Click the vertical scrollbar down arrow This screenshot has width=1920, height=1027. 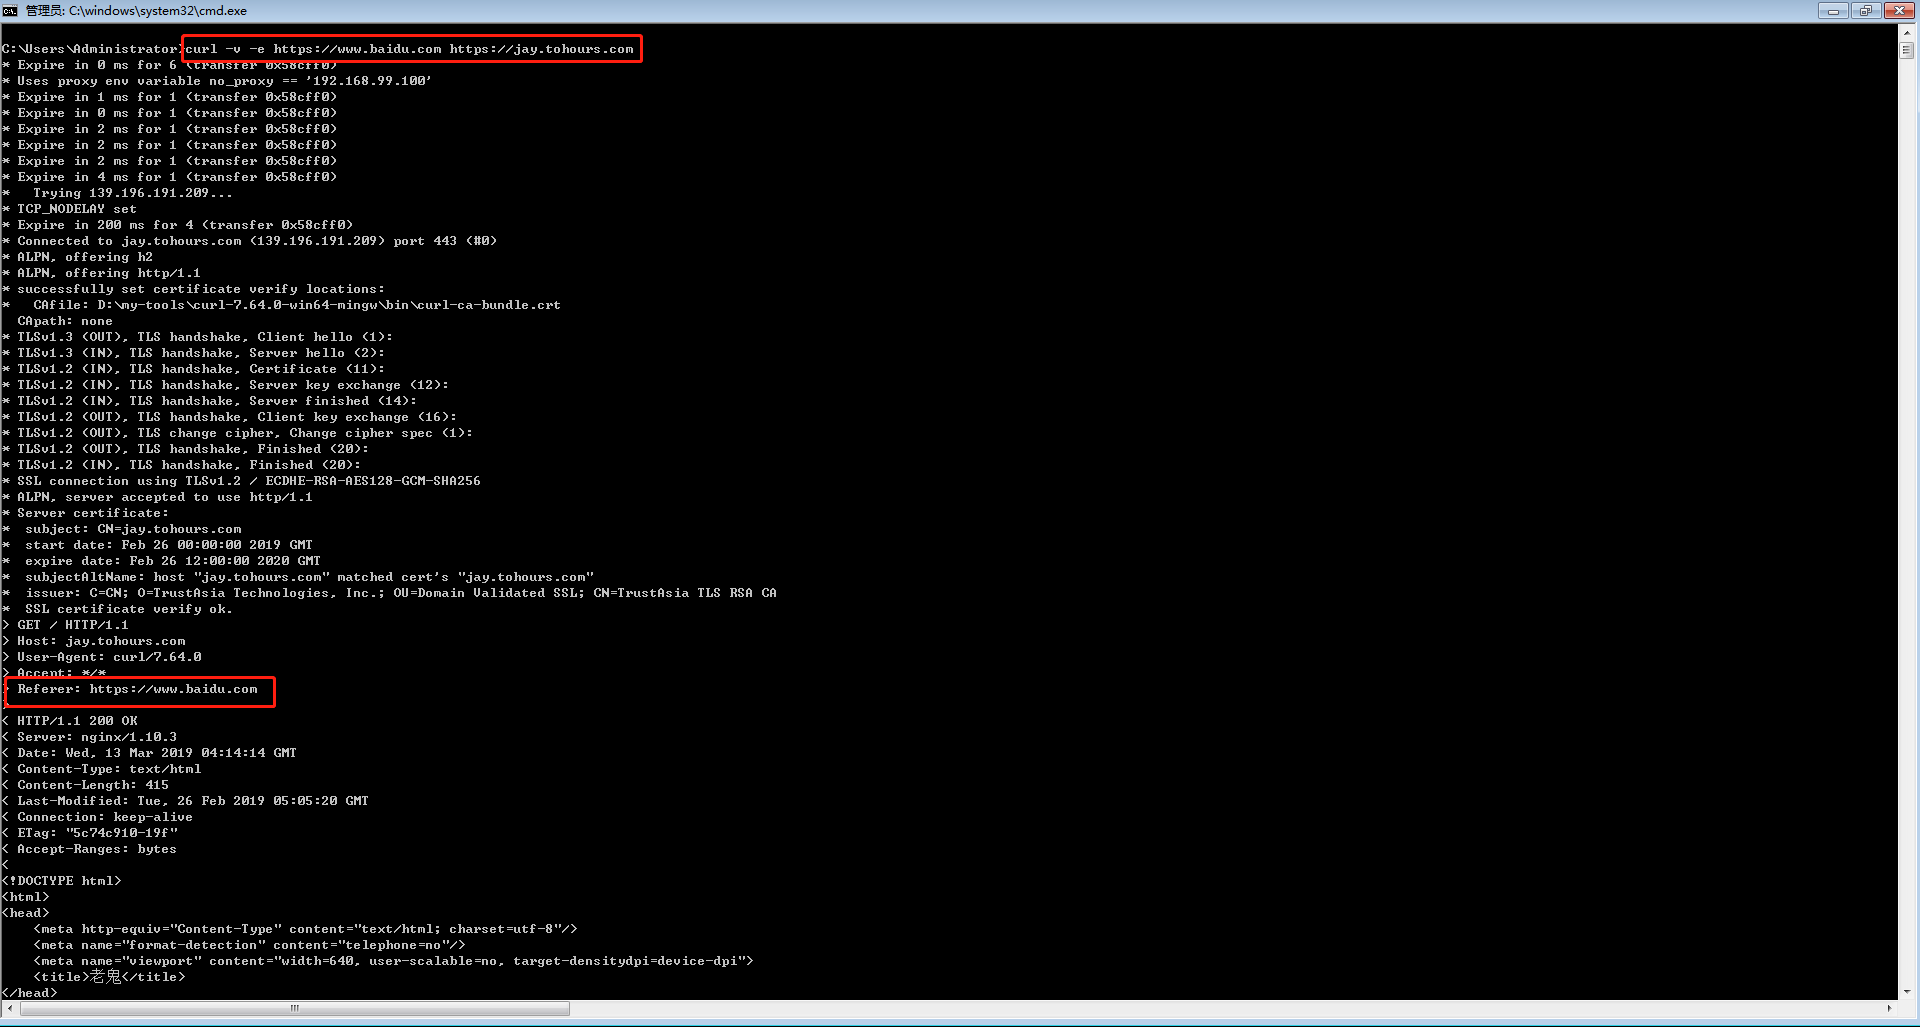coord(1907,991)
